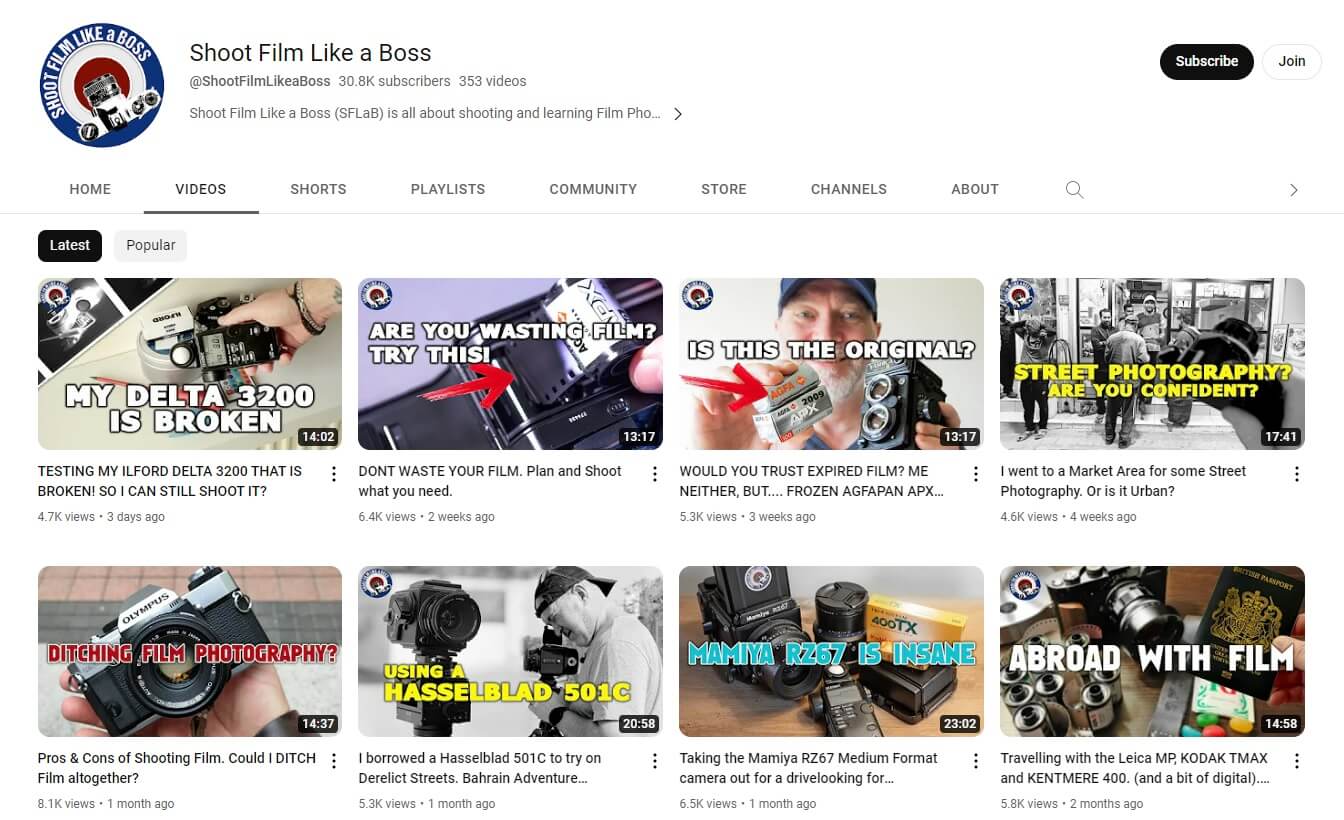The image size is (1344, 820).
Task: Show more tabs using the right chevron
Action: [x=1293, y=190]
